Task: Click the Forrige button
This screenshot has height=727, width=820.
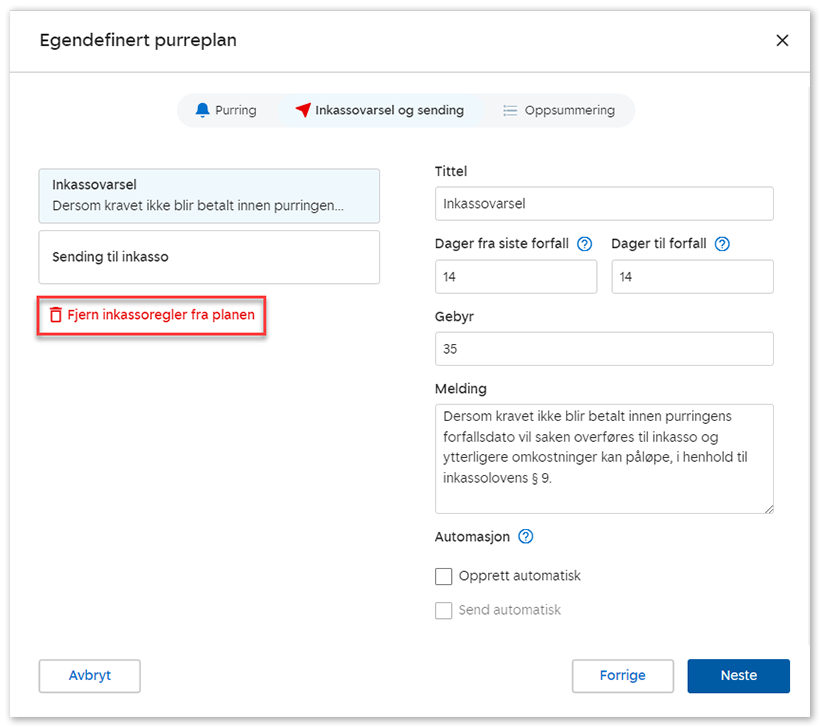Action: (622, 676)
